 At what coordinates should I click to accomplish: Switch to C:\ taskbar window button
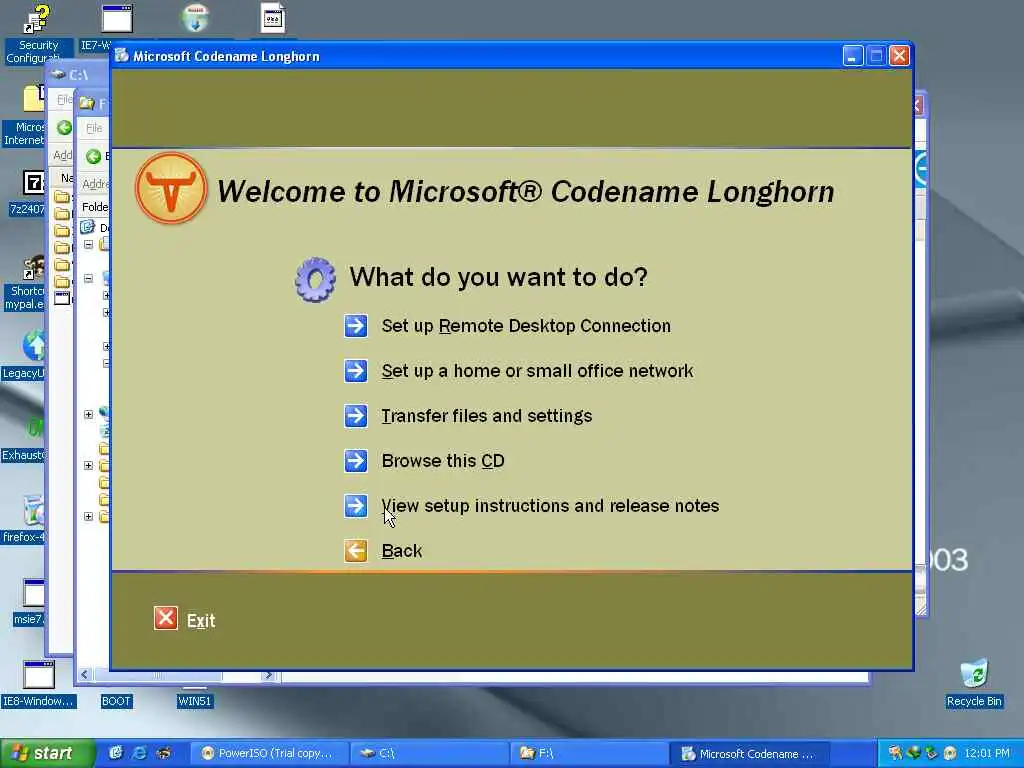[428, 754]
